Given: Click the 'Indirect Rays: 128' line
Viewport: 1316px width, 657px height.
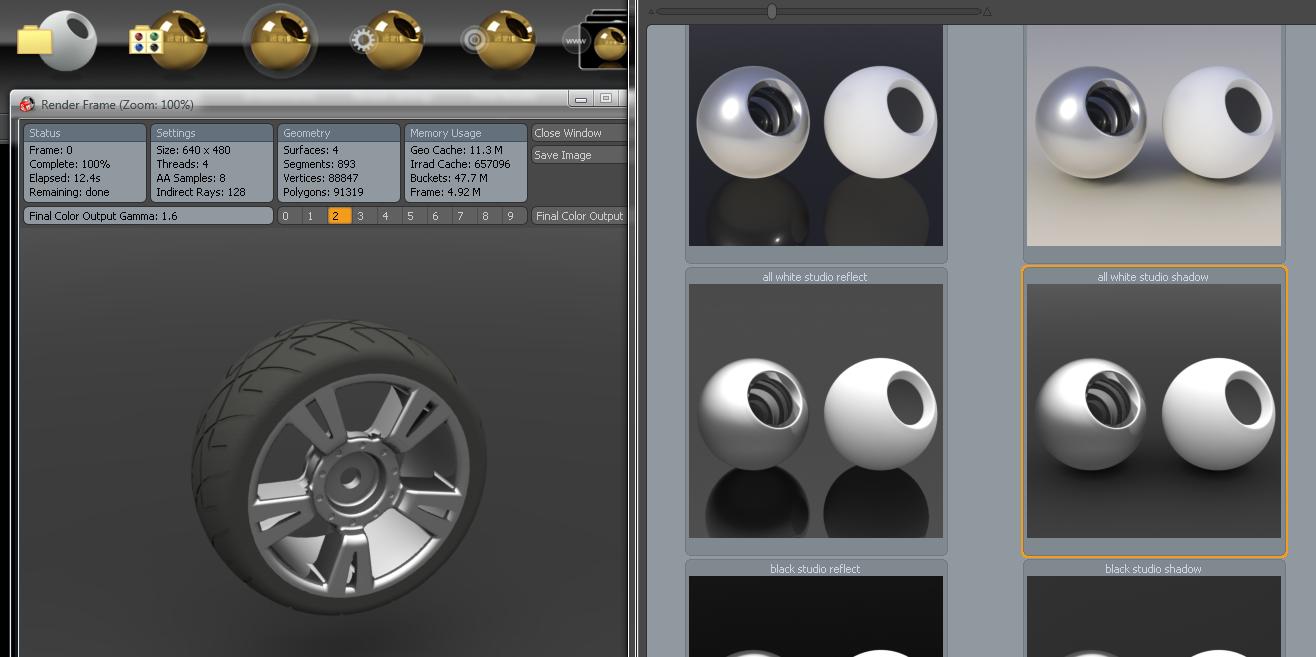Looking at the screenshot, I should tap(201, 192).
